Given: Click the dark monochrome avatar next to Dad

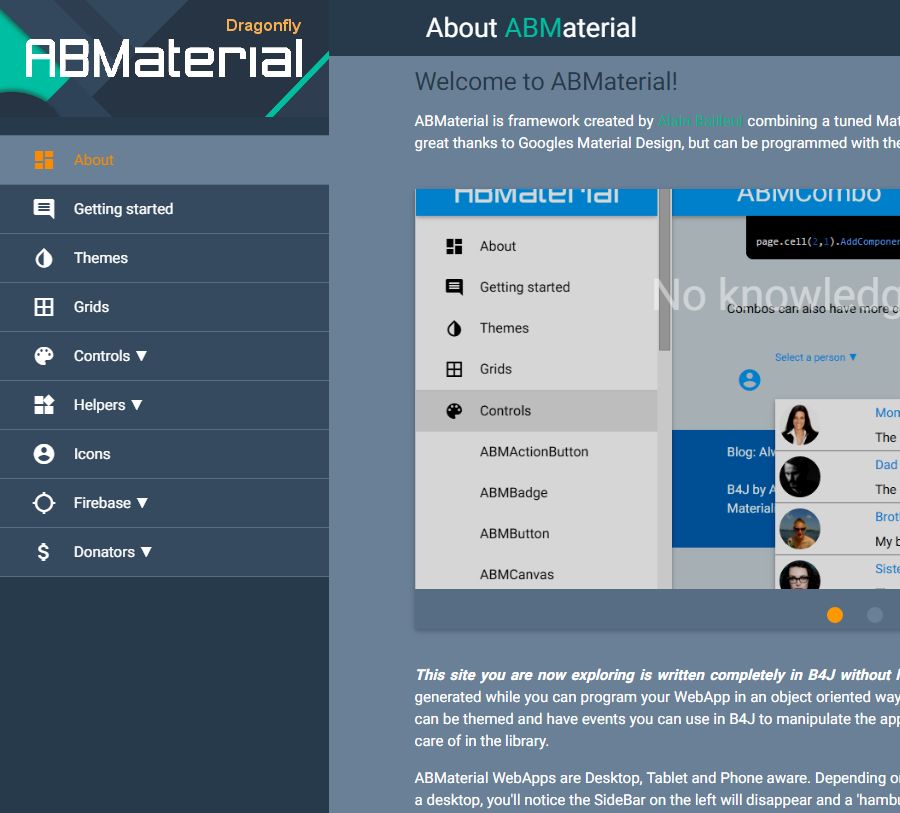Looking at the screenshot, I should pos(800,477).
